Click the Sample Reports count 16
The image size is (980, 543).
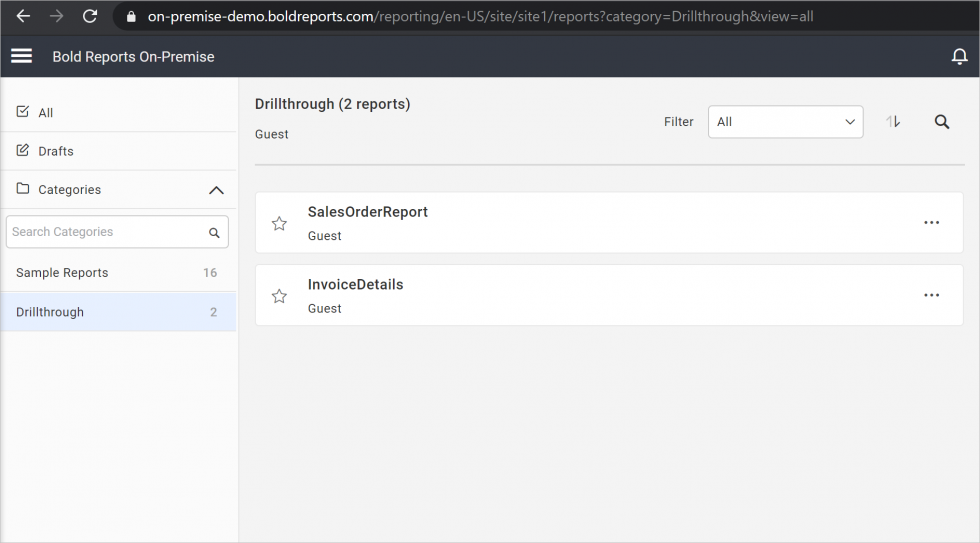click(210, 272)
